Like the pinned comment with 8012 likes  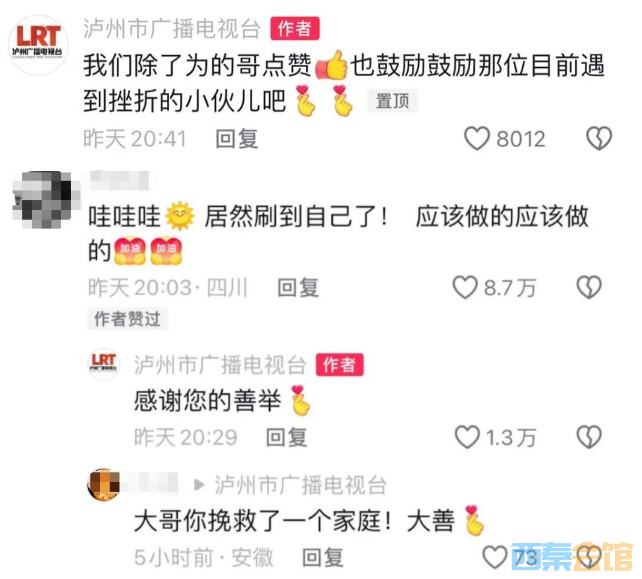pos(477,138)
